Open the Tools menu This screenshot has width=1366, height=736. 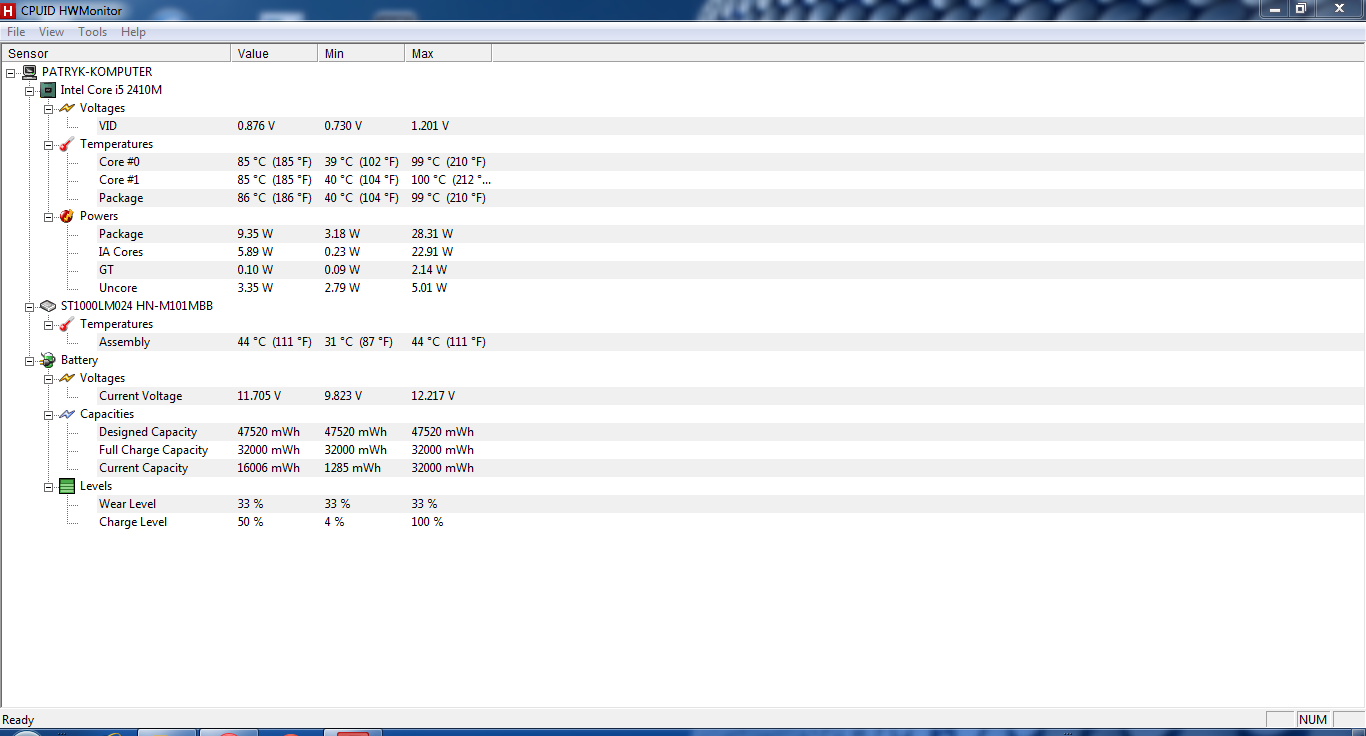coord(93,32)
